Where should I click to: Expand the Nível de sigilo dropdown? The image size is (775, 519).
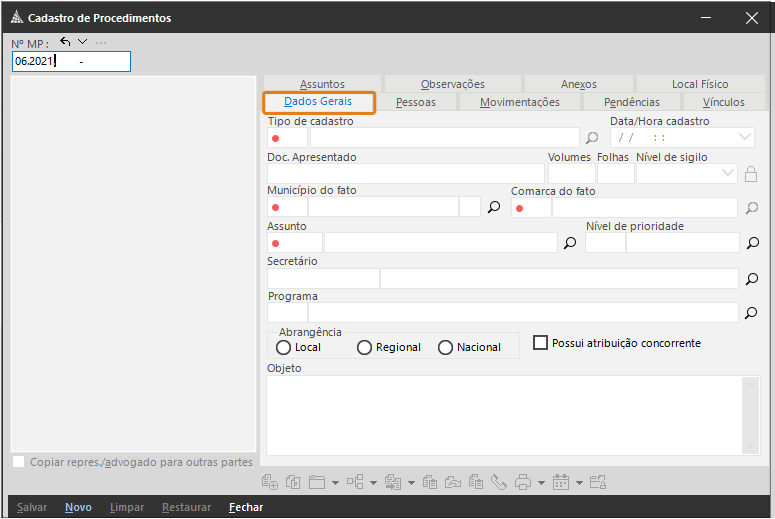coord(728,173)
